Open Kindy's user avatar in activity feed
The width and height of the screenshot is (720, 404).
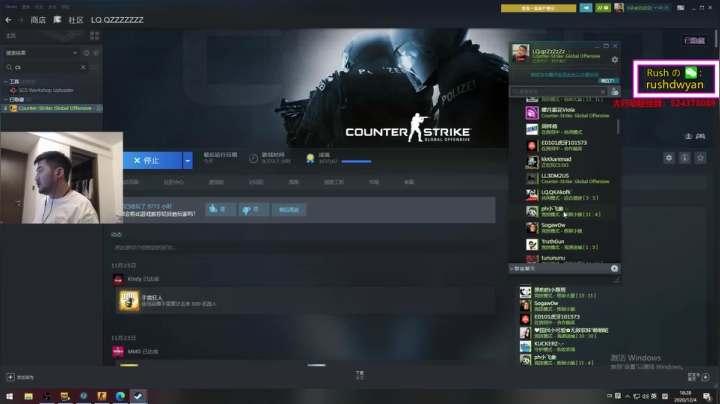pos(118,279)
